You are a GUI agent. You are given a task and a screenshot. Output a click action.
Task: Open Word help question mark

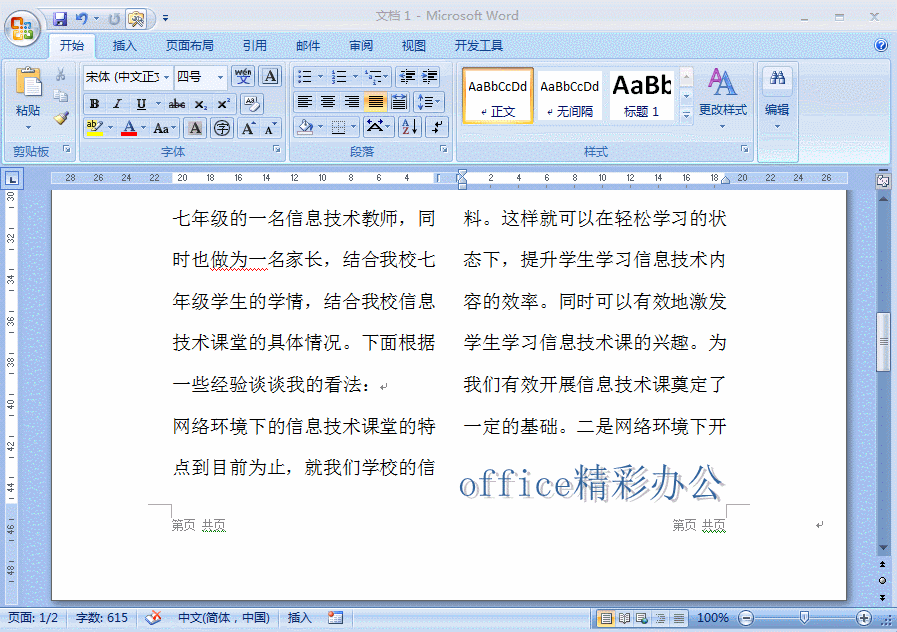[881, 45]
